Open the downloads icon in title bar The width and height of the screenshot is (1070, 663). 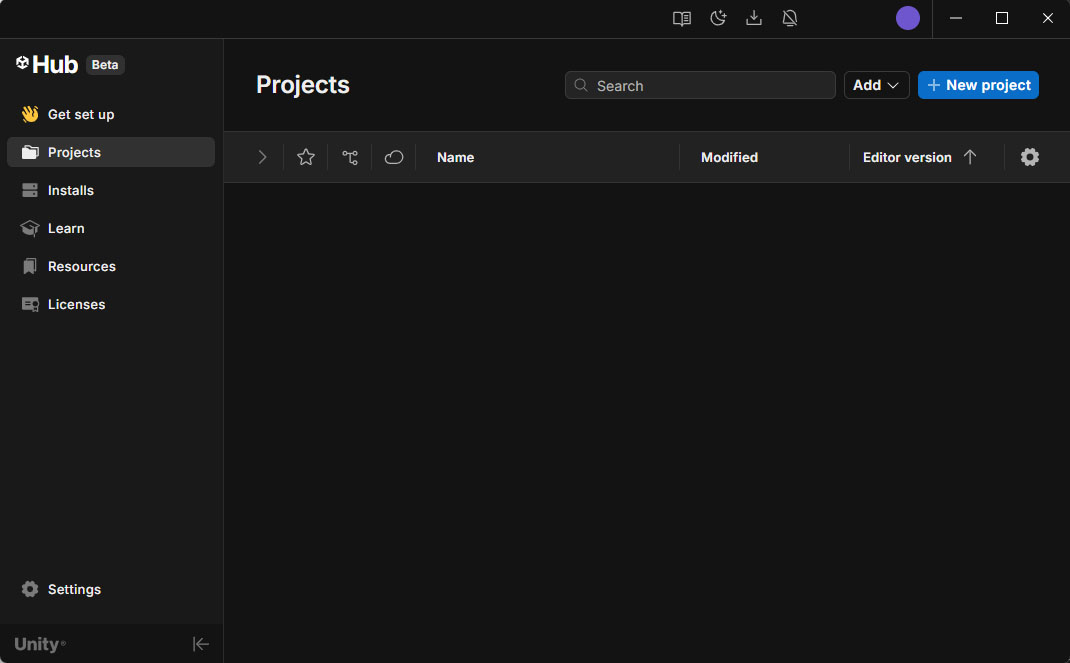point(754,18)
